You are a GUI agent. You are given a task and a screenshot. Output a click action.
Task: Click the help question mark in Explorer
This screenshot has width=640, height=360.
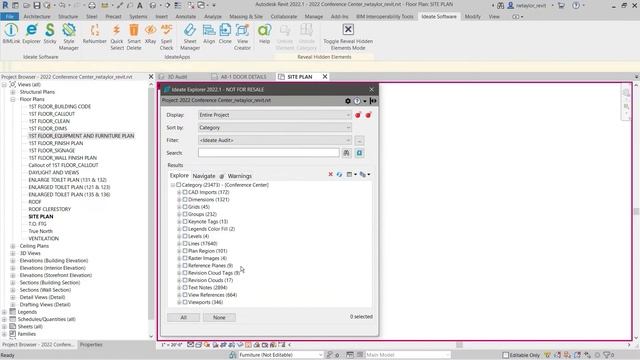click(357, 101)
